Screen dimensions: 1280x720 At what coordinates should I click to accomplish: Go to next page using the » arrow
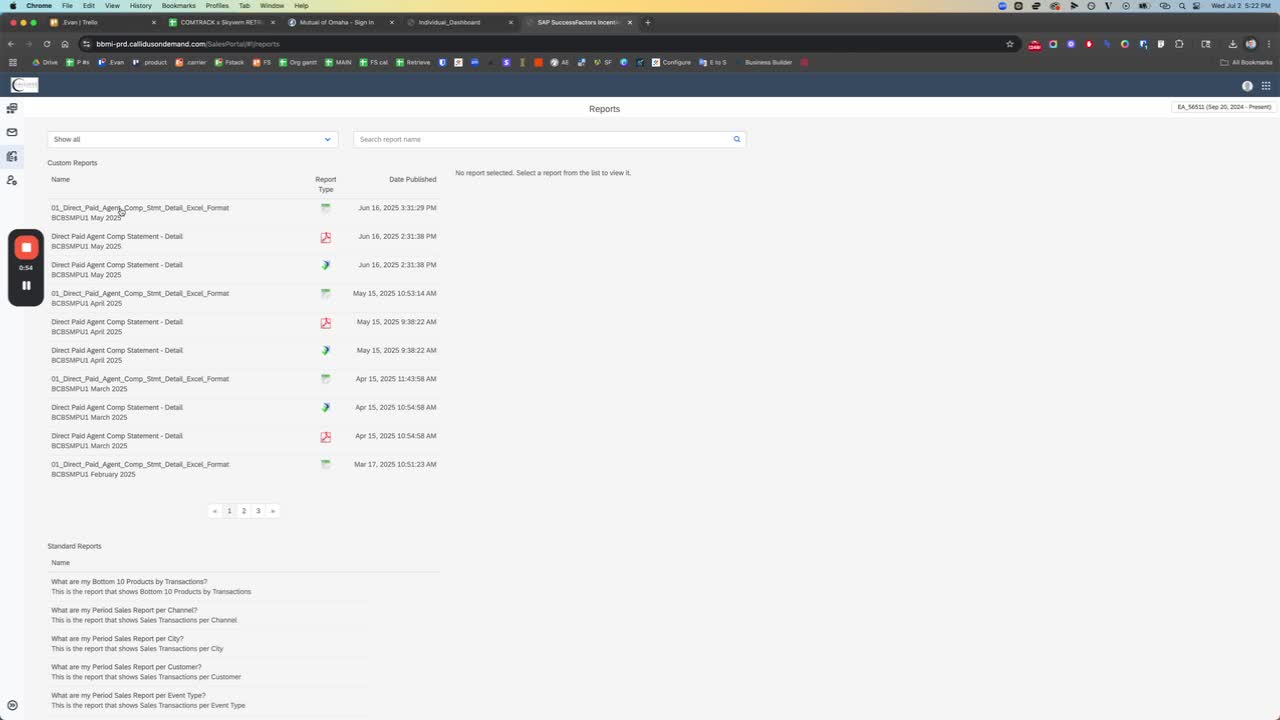pyautogui.click(x=272, y=511)
